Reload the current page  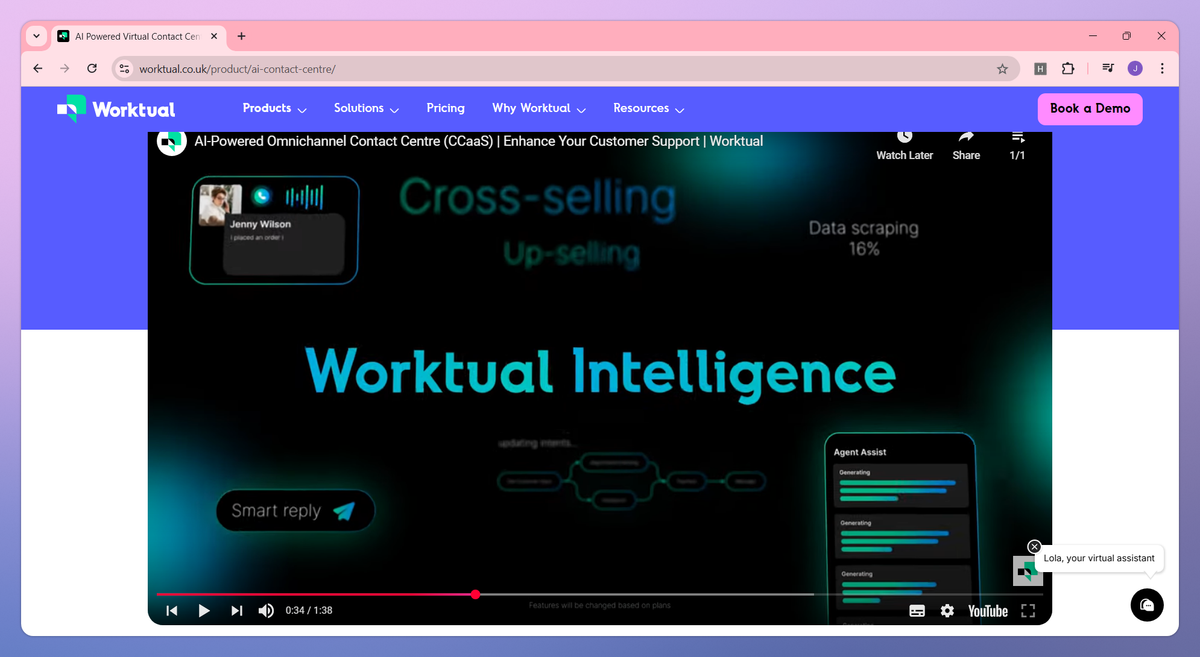[92, 69]
